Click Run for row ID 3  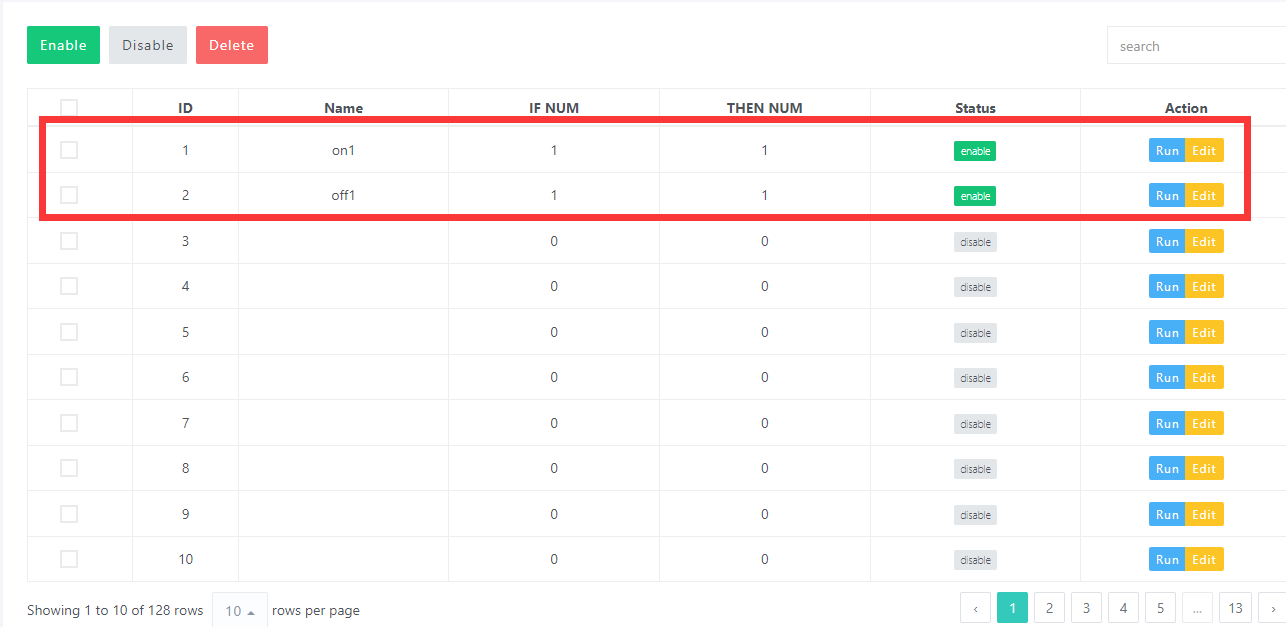(1167, 242)
